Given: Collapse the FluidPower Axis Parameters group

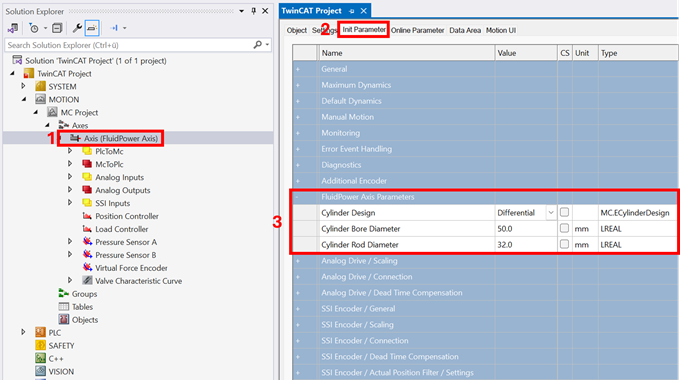Looking at the screenshot, I should (297, 197).
